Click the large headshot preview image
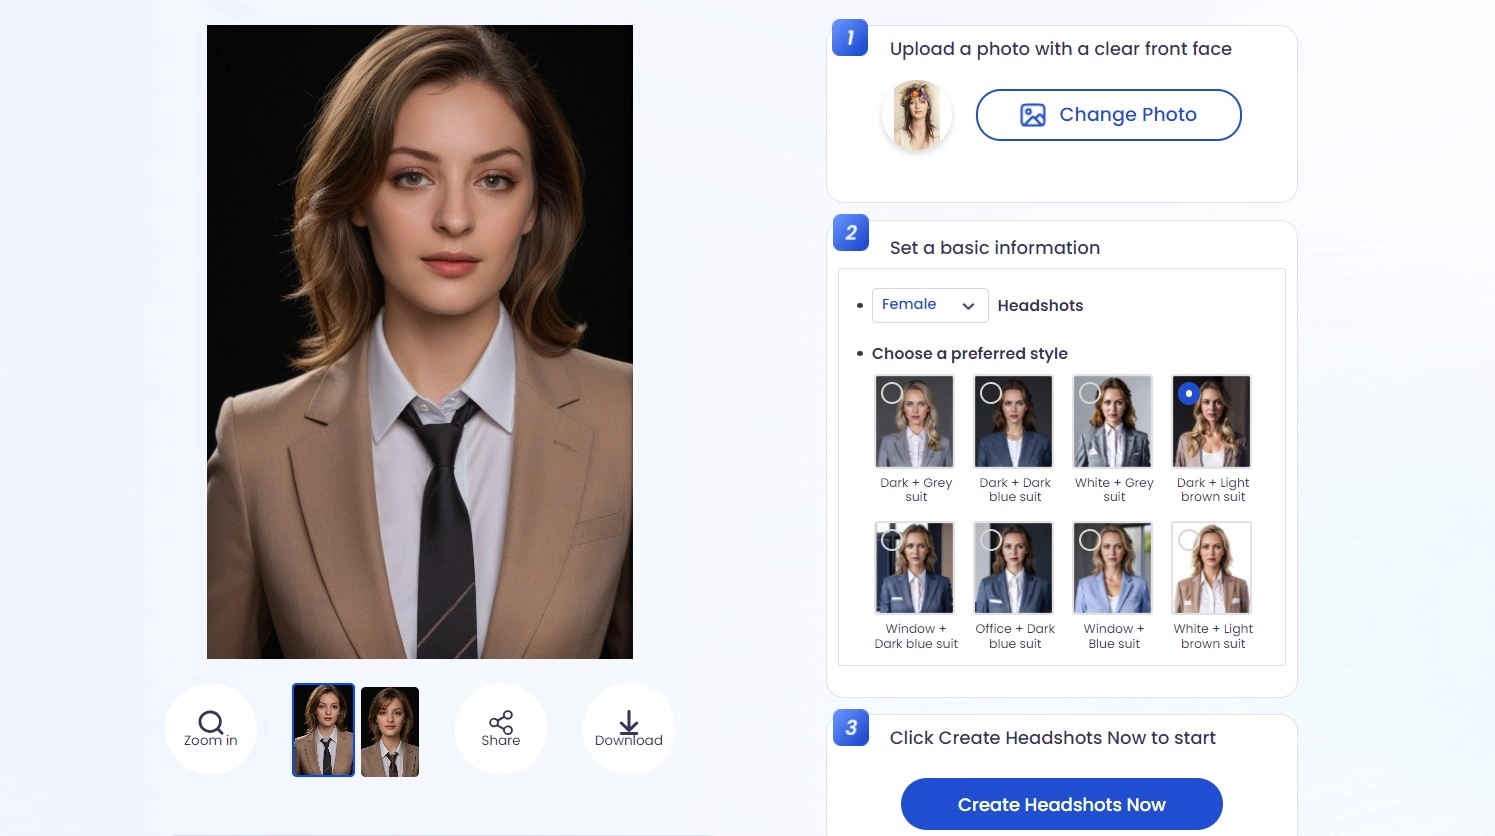This screenshot has width=1495, height=836. pyautogui.click(x=420, y=342)
